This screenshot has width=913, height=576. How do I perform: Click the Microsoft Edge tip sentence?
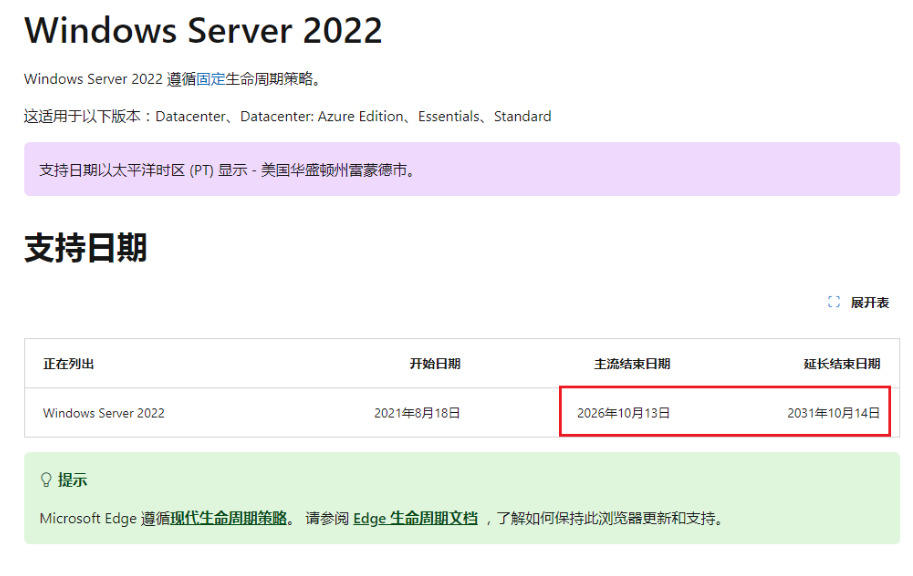point(383,518)
